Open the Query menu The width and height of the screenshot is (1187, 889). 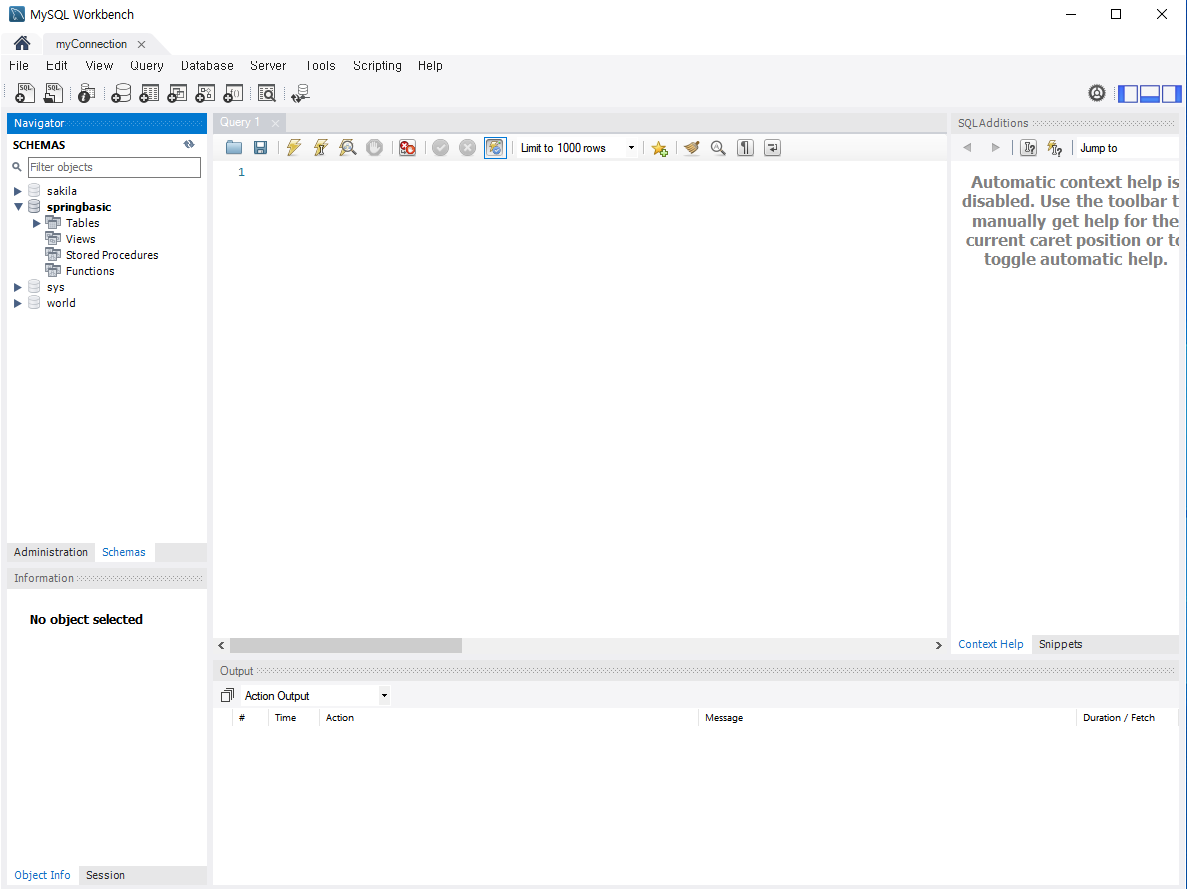click(147, 66)
